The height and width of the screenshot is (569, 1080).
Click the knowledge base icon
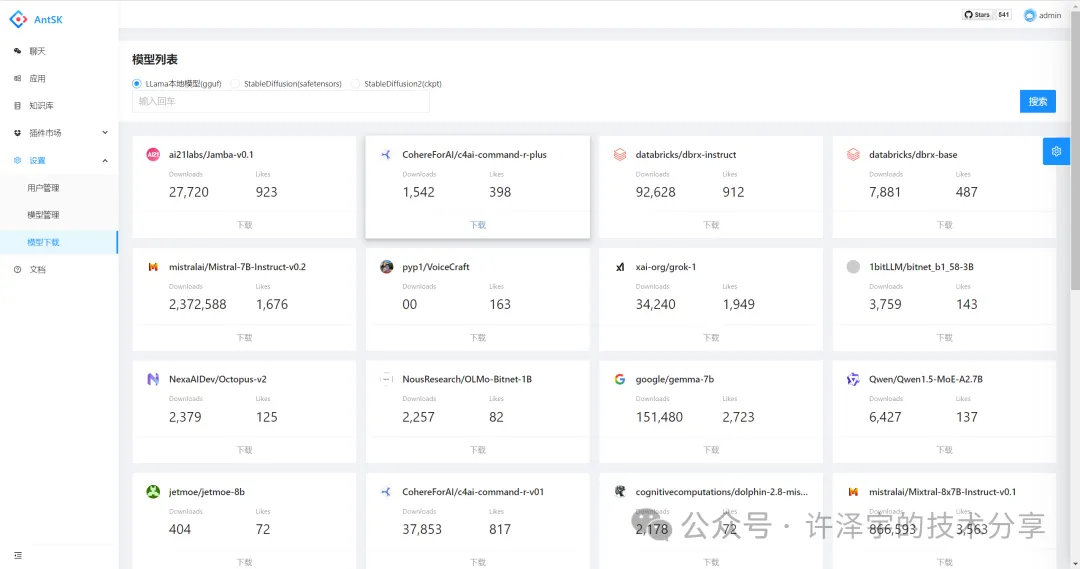pos(17,105)
